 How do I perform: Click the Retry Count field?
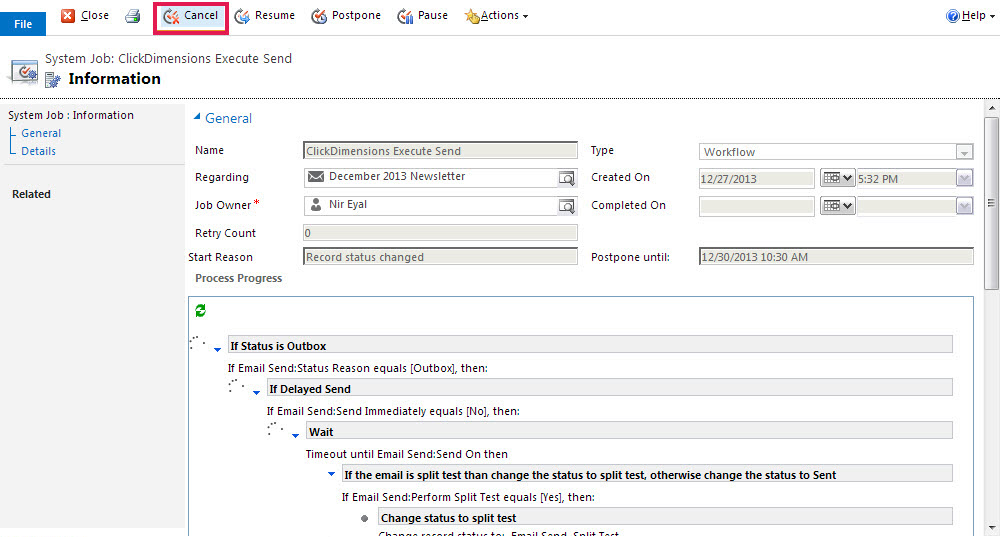(x=440, y=233)
